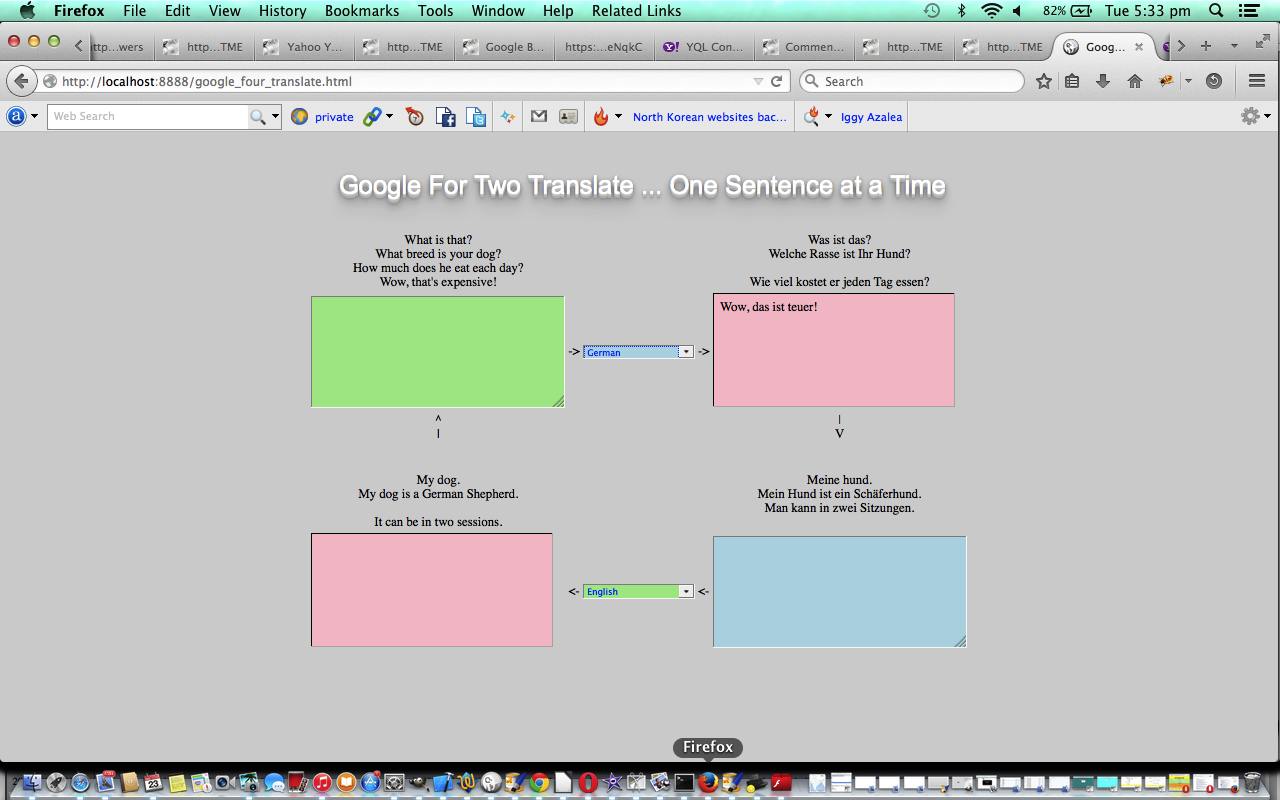Click the Mein Hund ist ein Schäferhund text
Screen dimensions: 1280x800
click(x=839, y=494)
